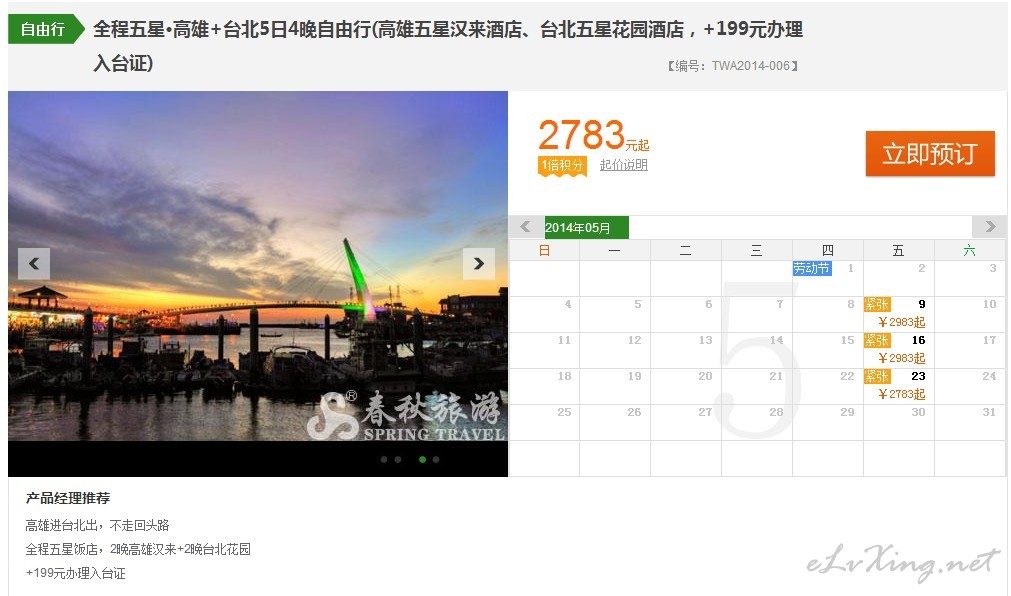The width and height of the screenshot is (1011, 596).
Task: Click the 六 Saturday column header
Action: tap(970, 250)
